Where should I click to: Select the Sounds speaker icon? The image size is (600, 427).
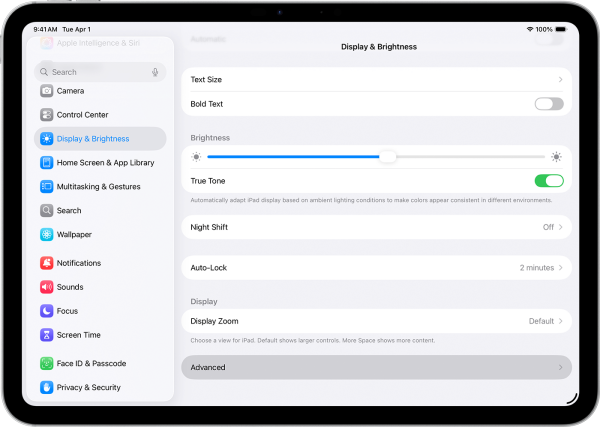47,287
